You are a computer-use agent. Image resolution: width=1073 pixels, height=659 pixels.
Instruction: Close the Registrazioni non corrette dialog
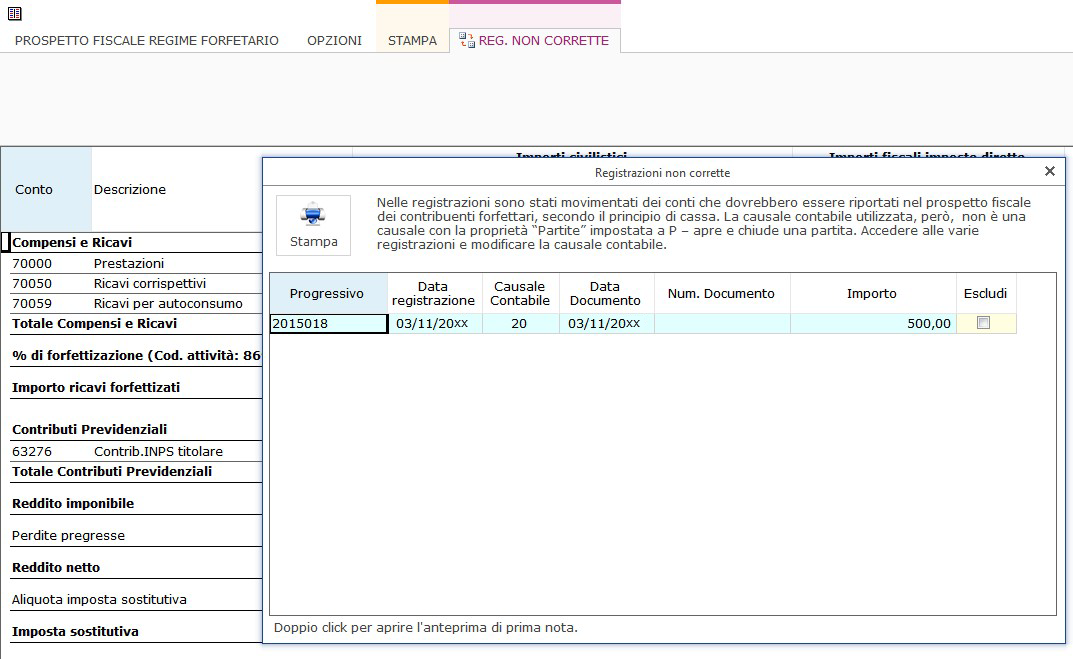tap(1049, 170)
